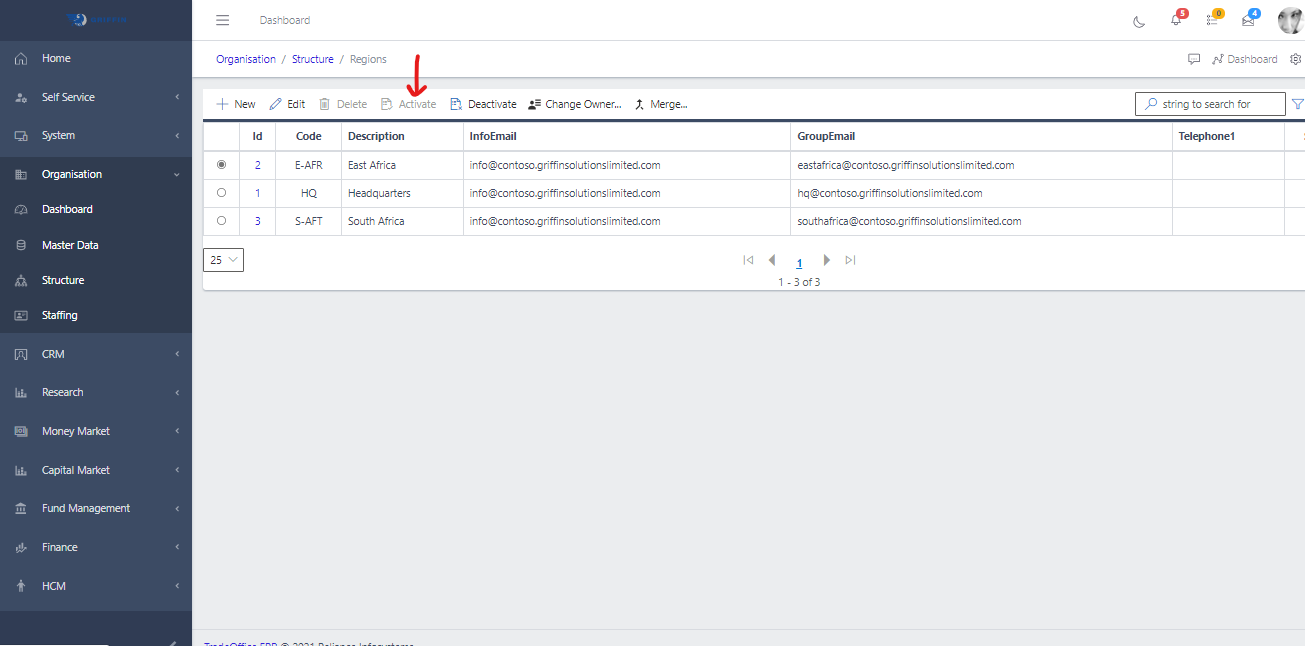Click the Deactivate toolbar button
This screenshot has width=1305, height=646.
(484, 104)
